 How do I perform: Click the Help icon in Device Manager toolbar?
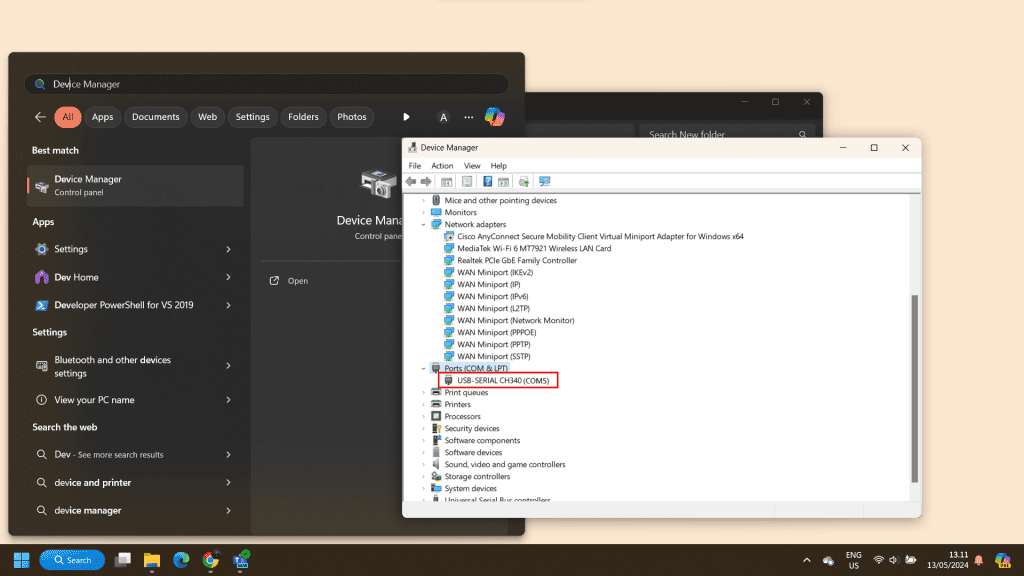click(x=488, y=182)
